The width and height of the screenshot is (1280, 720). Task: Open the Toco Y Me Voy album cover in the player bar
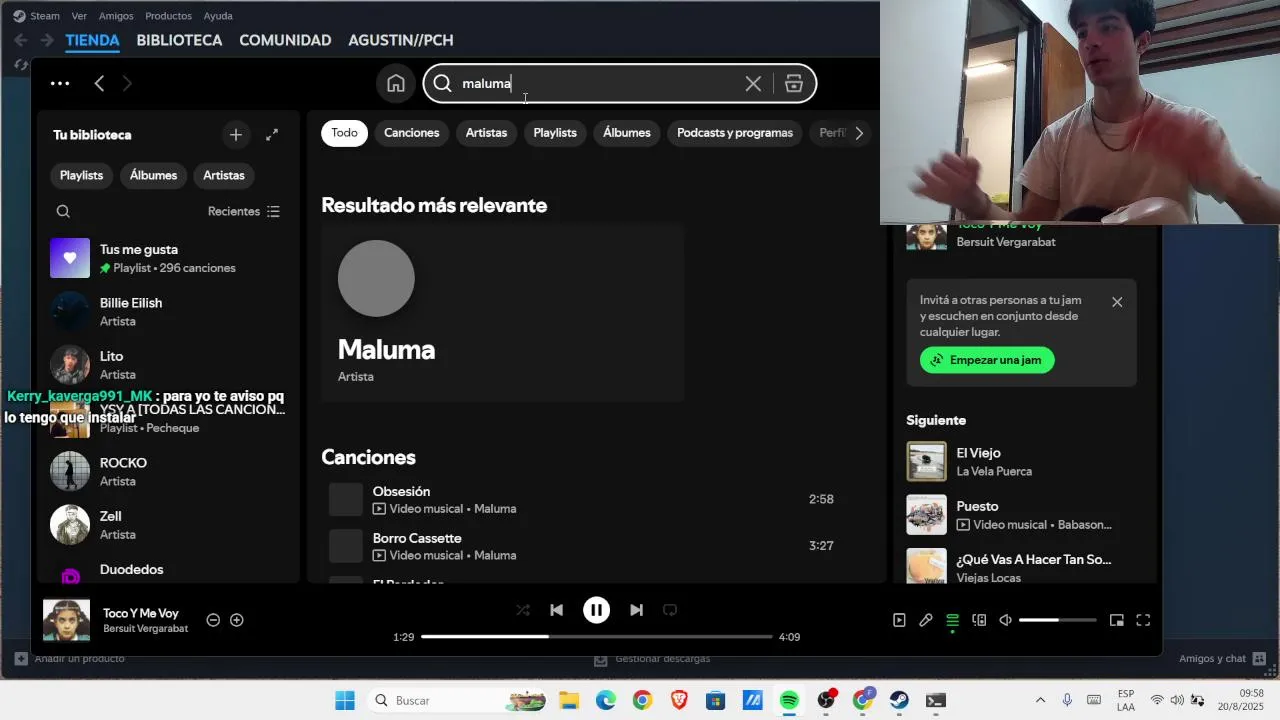tap(66, 620)
